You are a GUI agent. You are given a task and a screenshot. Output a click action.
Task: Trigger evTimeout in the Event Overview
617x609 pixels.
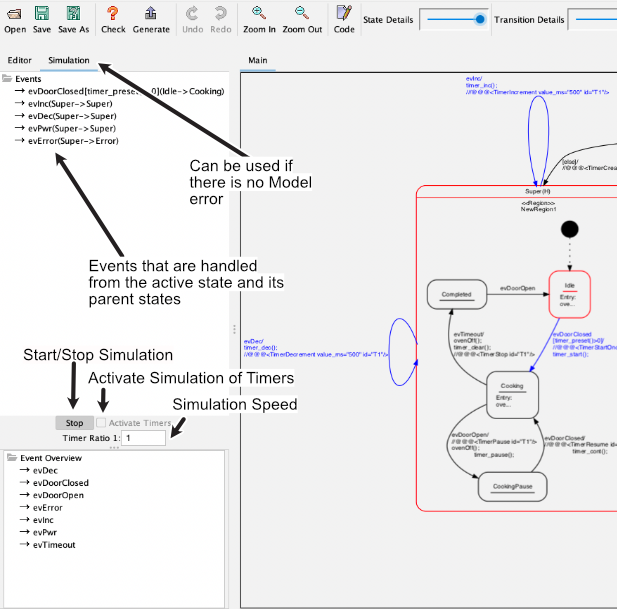pos(54,545)
